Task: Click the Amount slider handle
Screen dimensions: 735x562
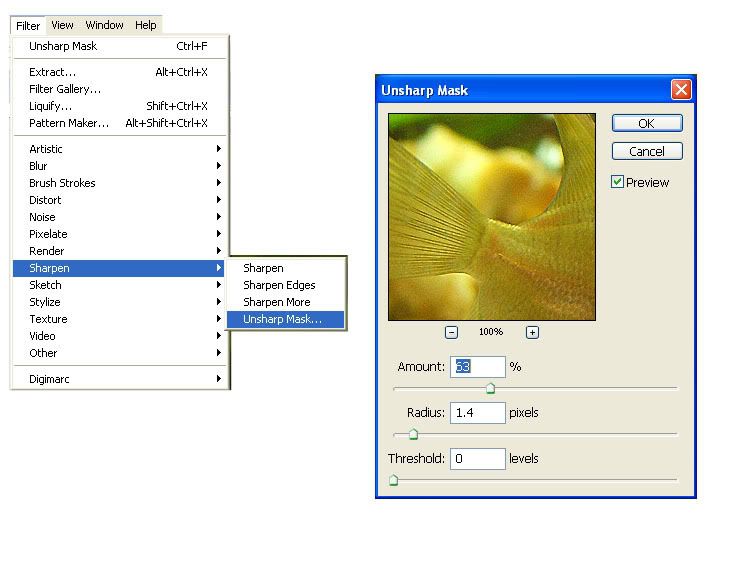Action: (490, 389)
